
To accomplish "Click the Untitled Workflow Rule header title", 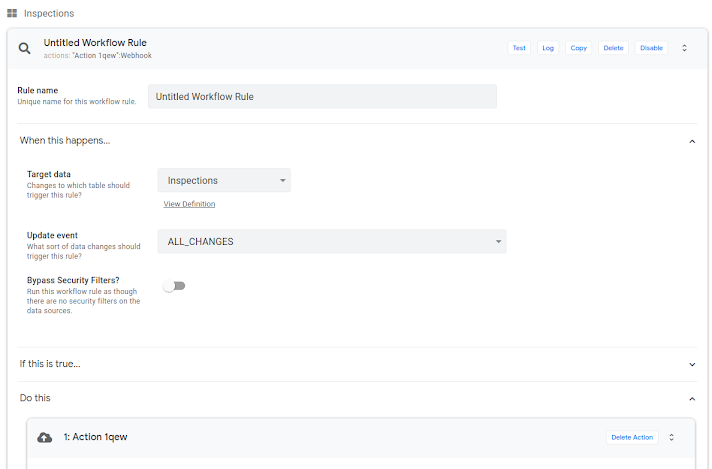I will 95,43.
